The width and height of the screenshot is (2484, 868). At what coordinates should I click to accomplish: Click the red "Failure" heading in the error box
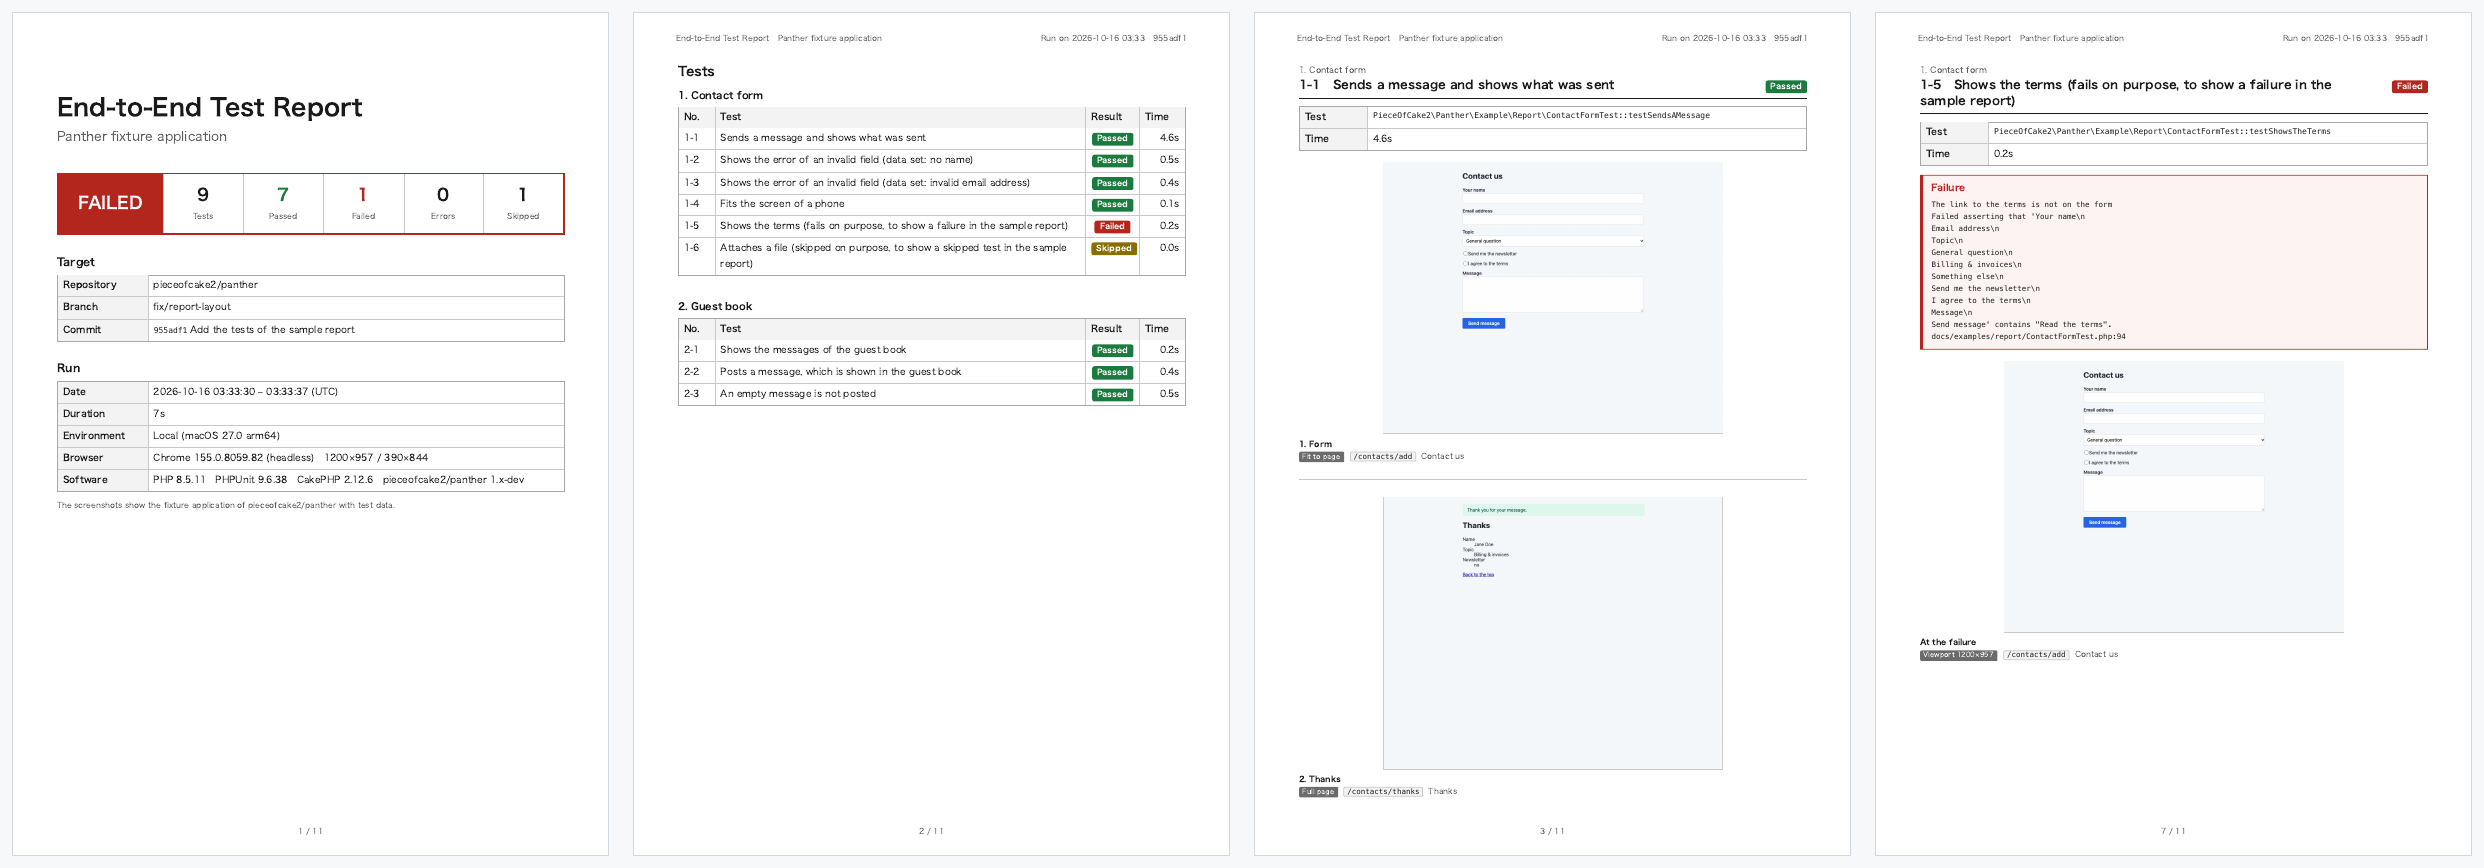1947,188
